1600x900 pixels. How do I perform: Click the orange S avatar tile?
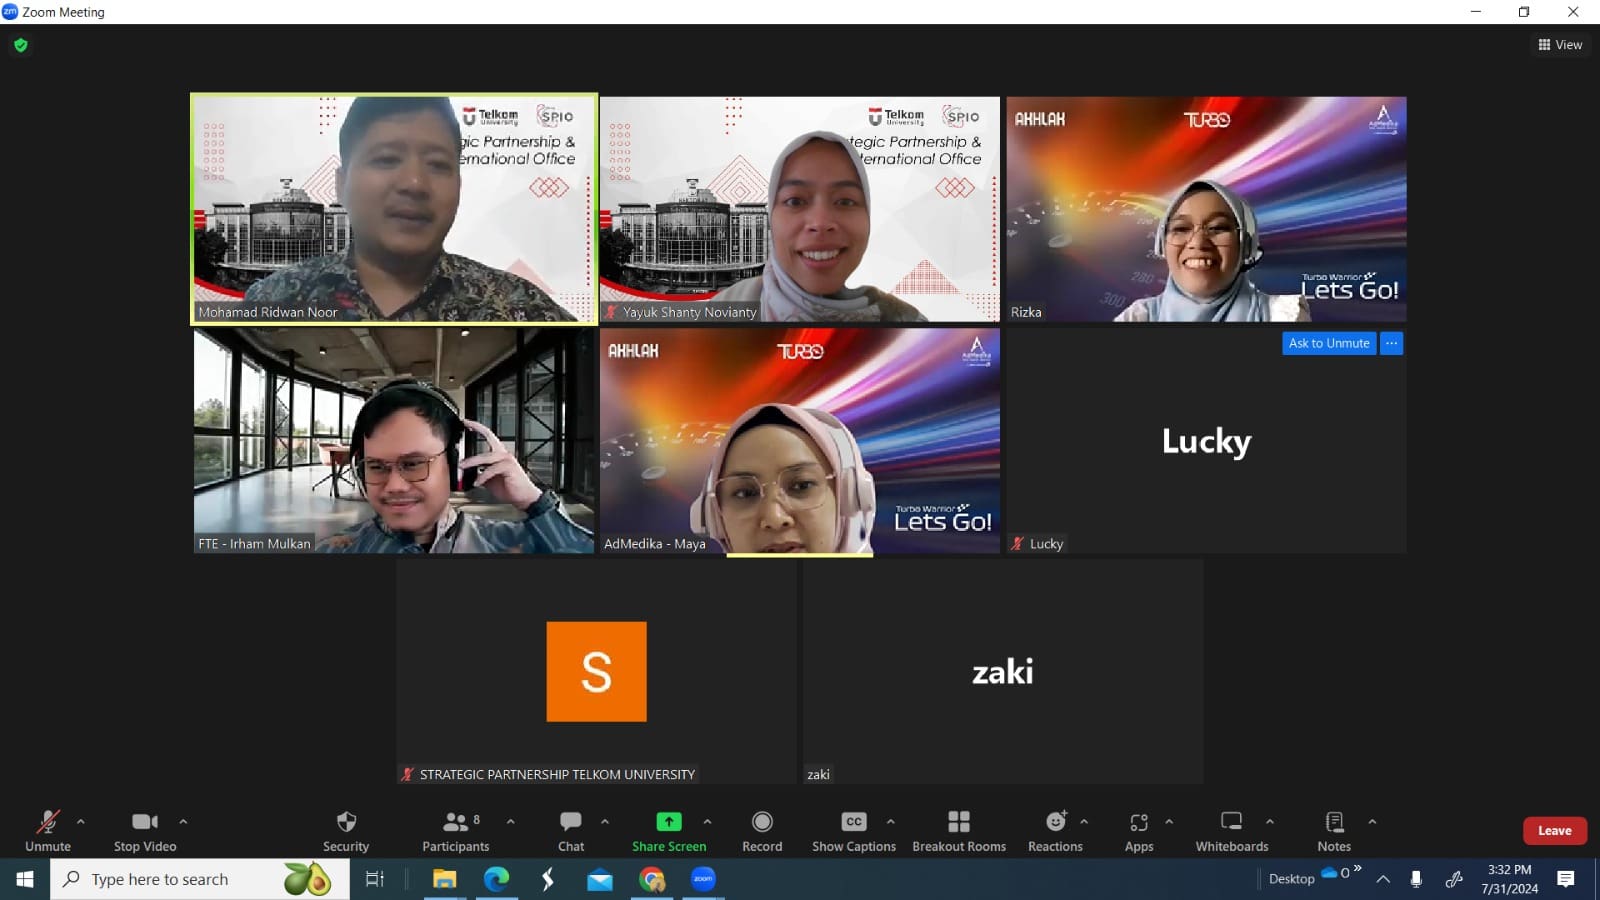pos(596,671)
